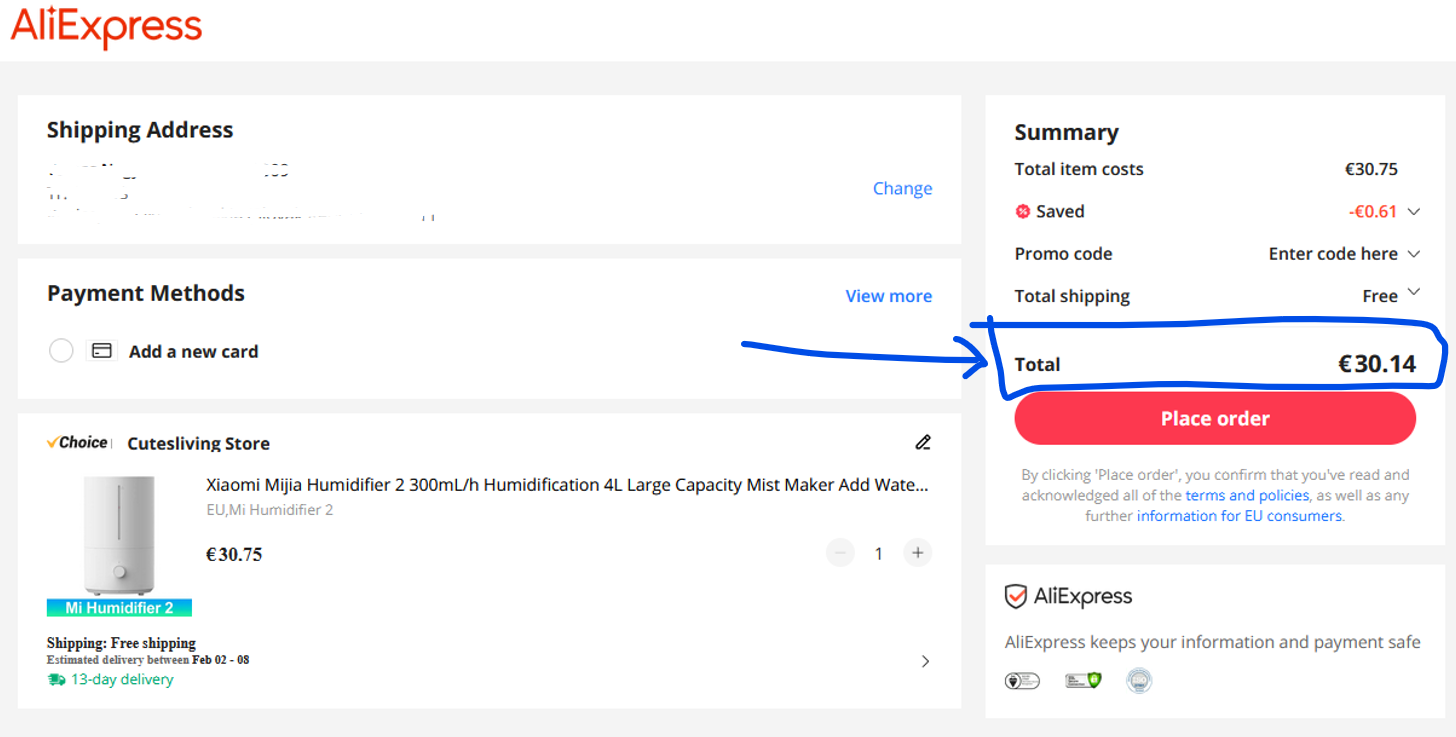Click the green delivery truck icon
The image size is (1456, 737).
coord(56,680)
